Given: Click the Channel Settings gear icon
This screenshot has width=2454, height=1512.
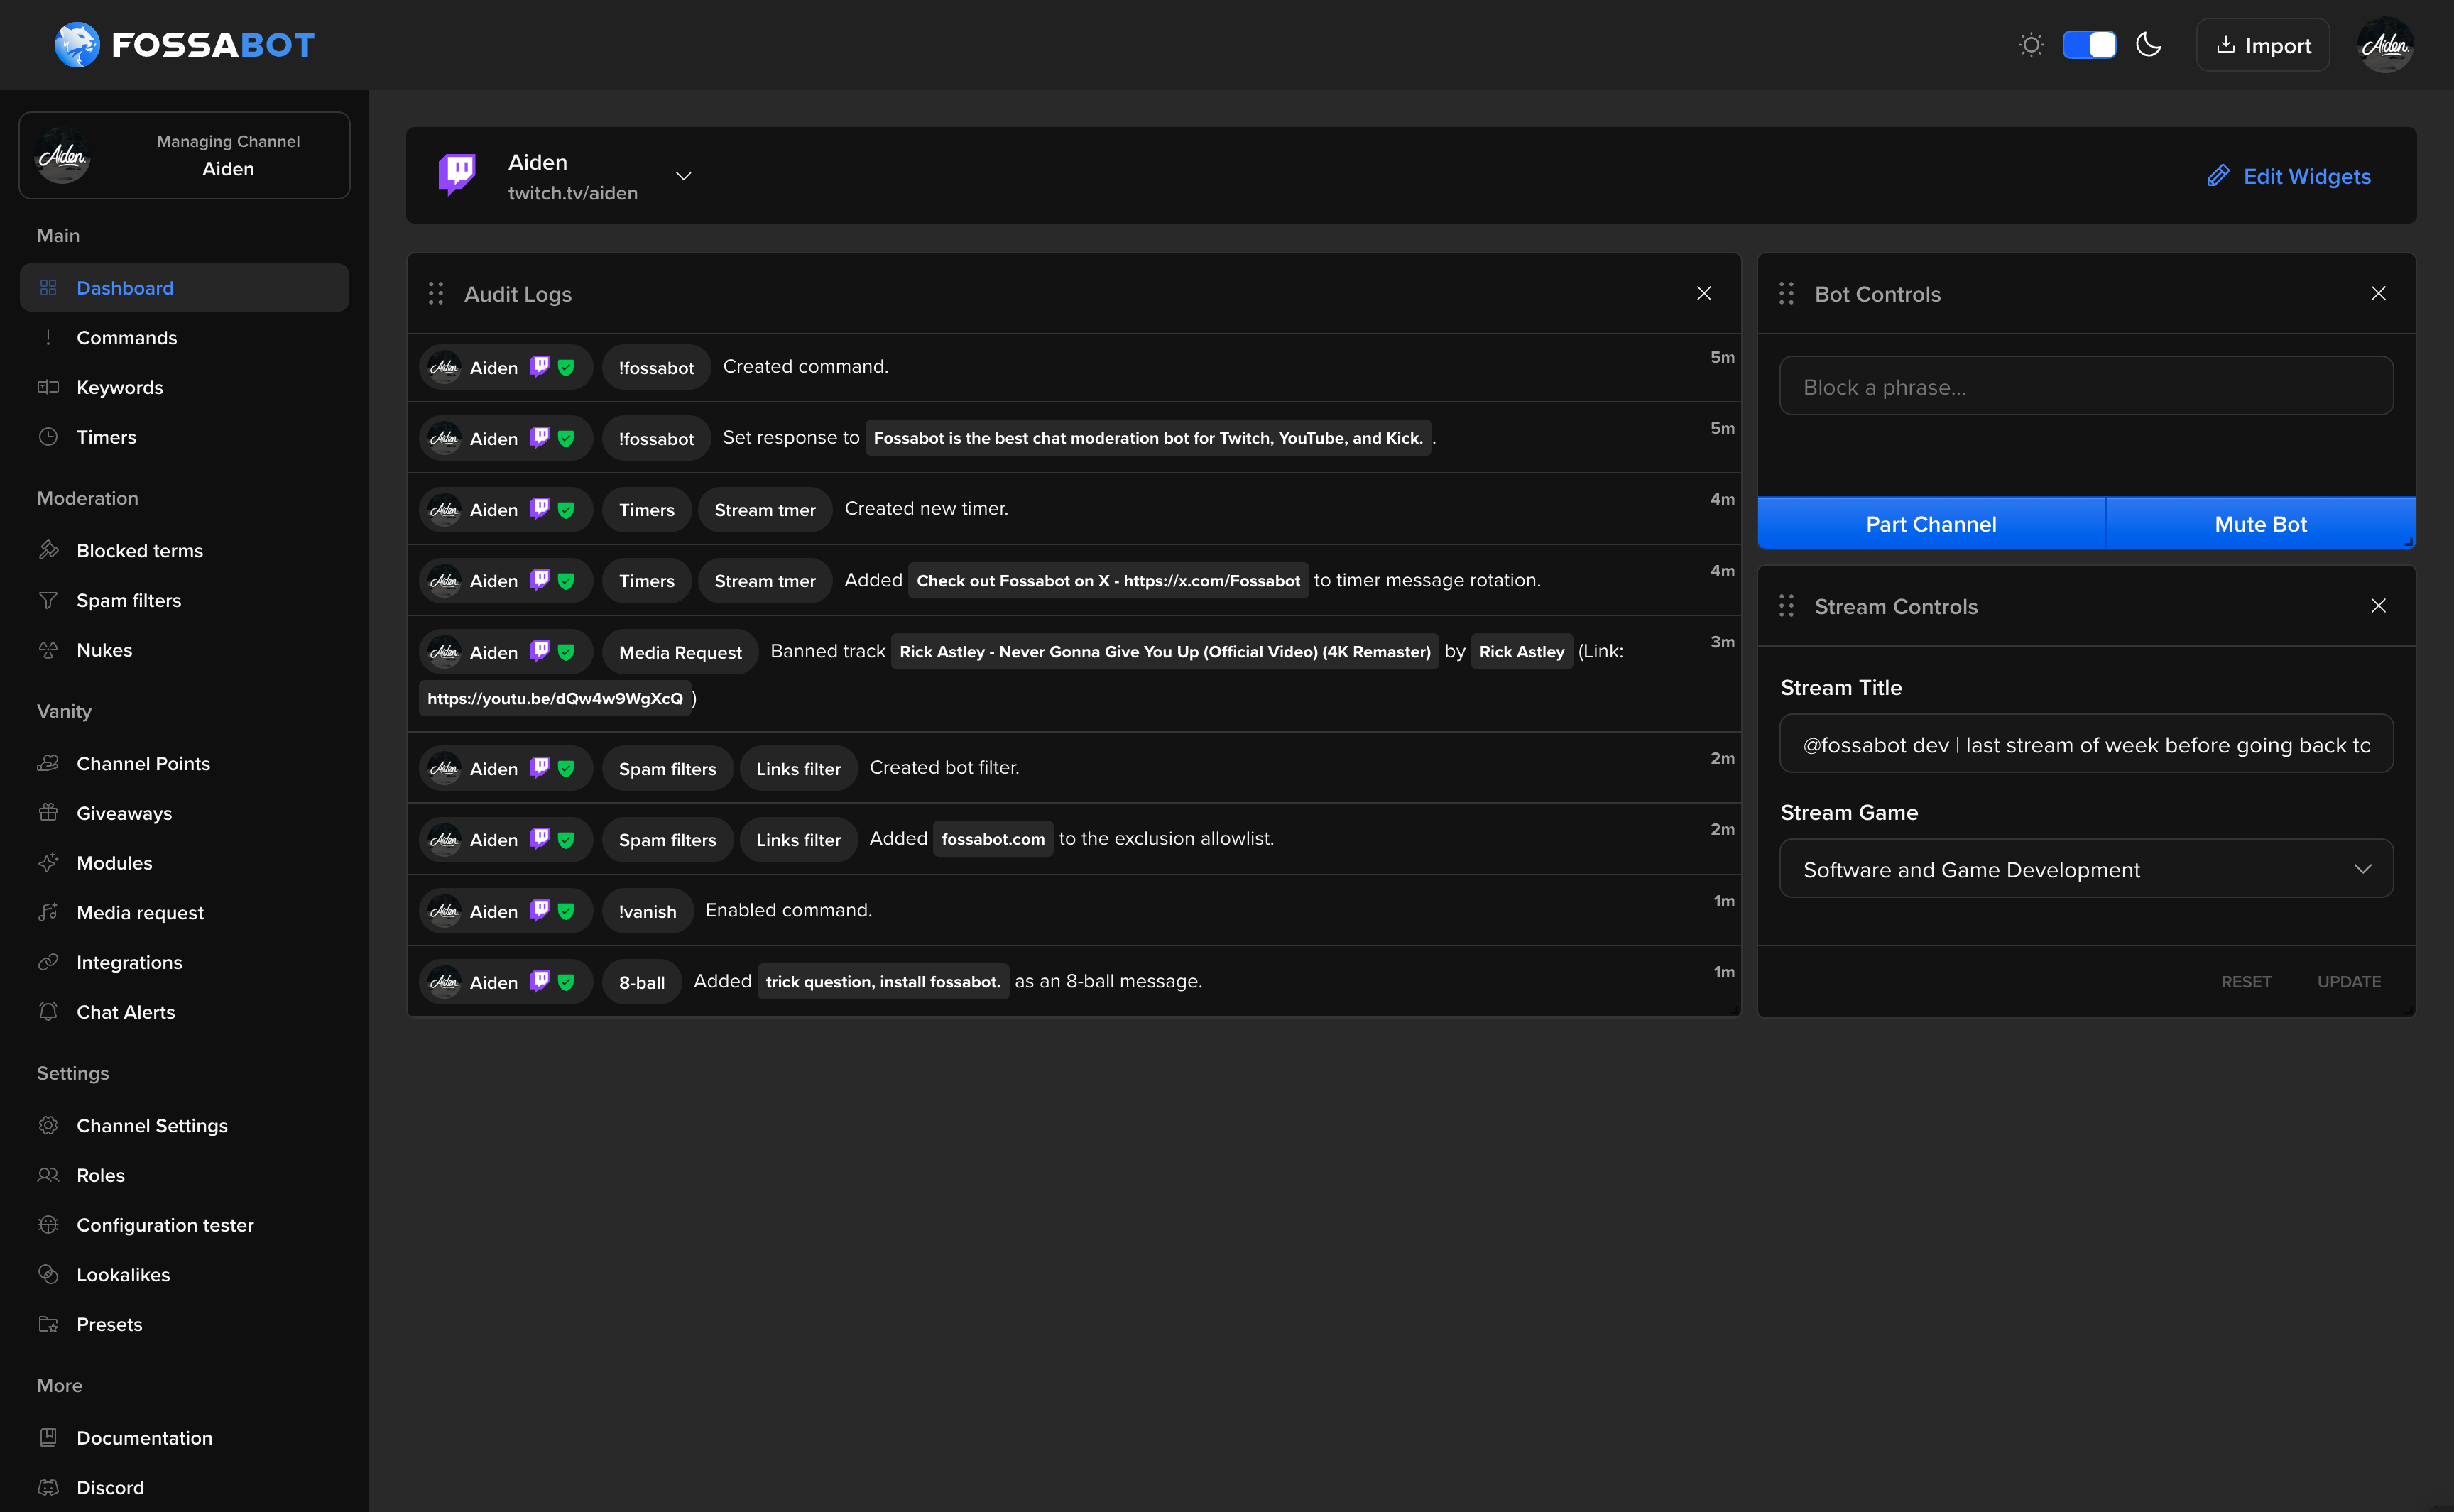Looking at the screenshot, I should 48,1125.
